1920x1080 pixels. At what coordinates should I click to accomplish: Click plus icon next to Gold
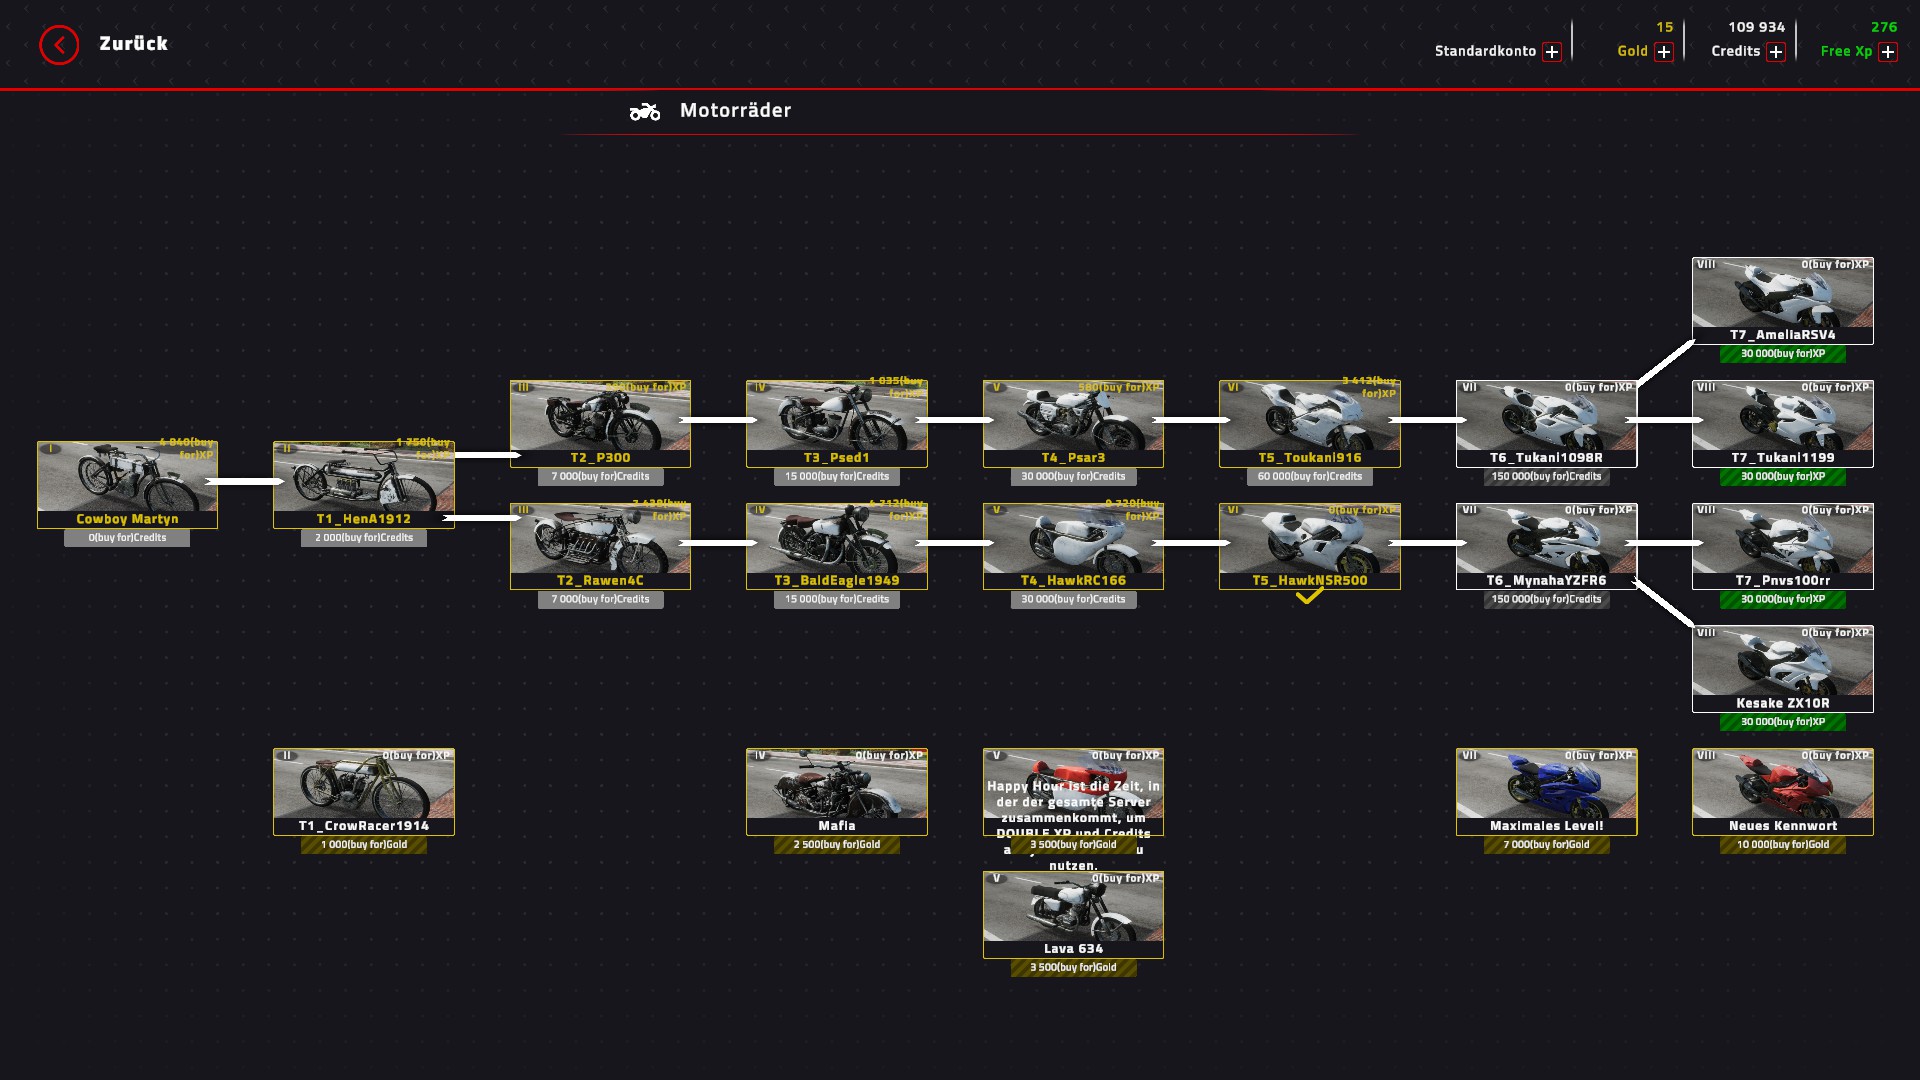1664,52
